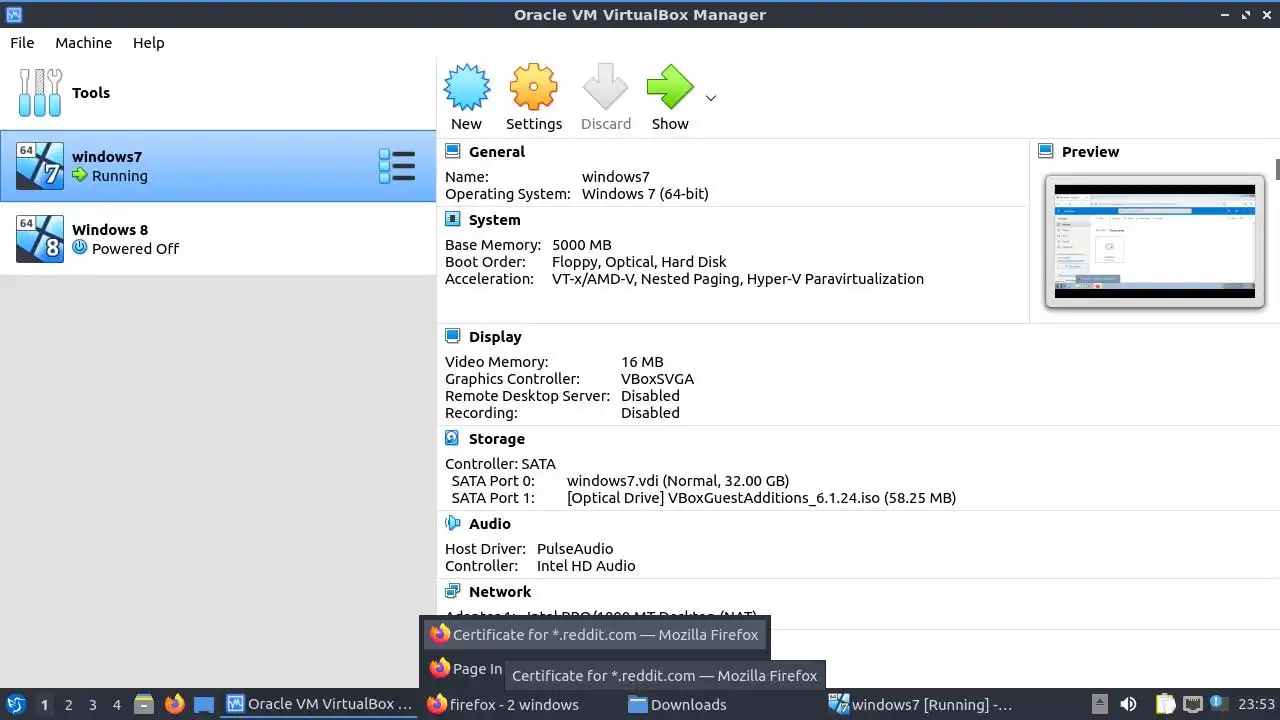Click the clipboard manager tray icon
The image size is (1280, 720).
tap(1165, 704)
